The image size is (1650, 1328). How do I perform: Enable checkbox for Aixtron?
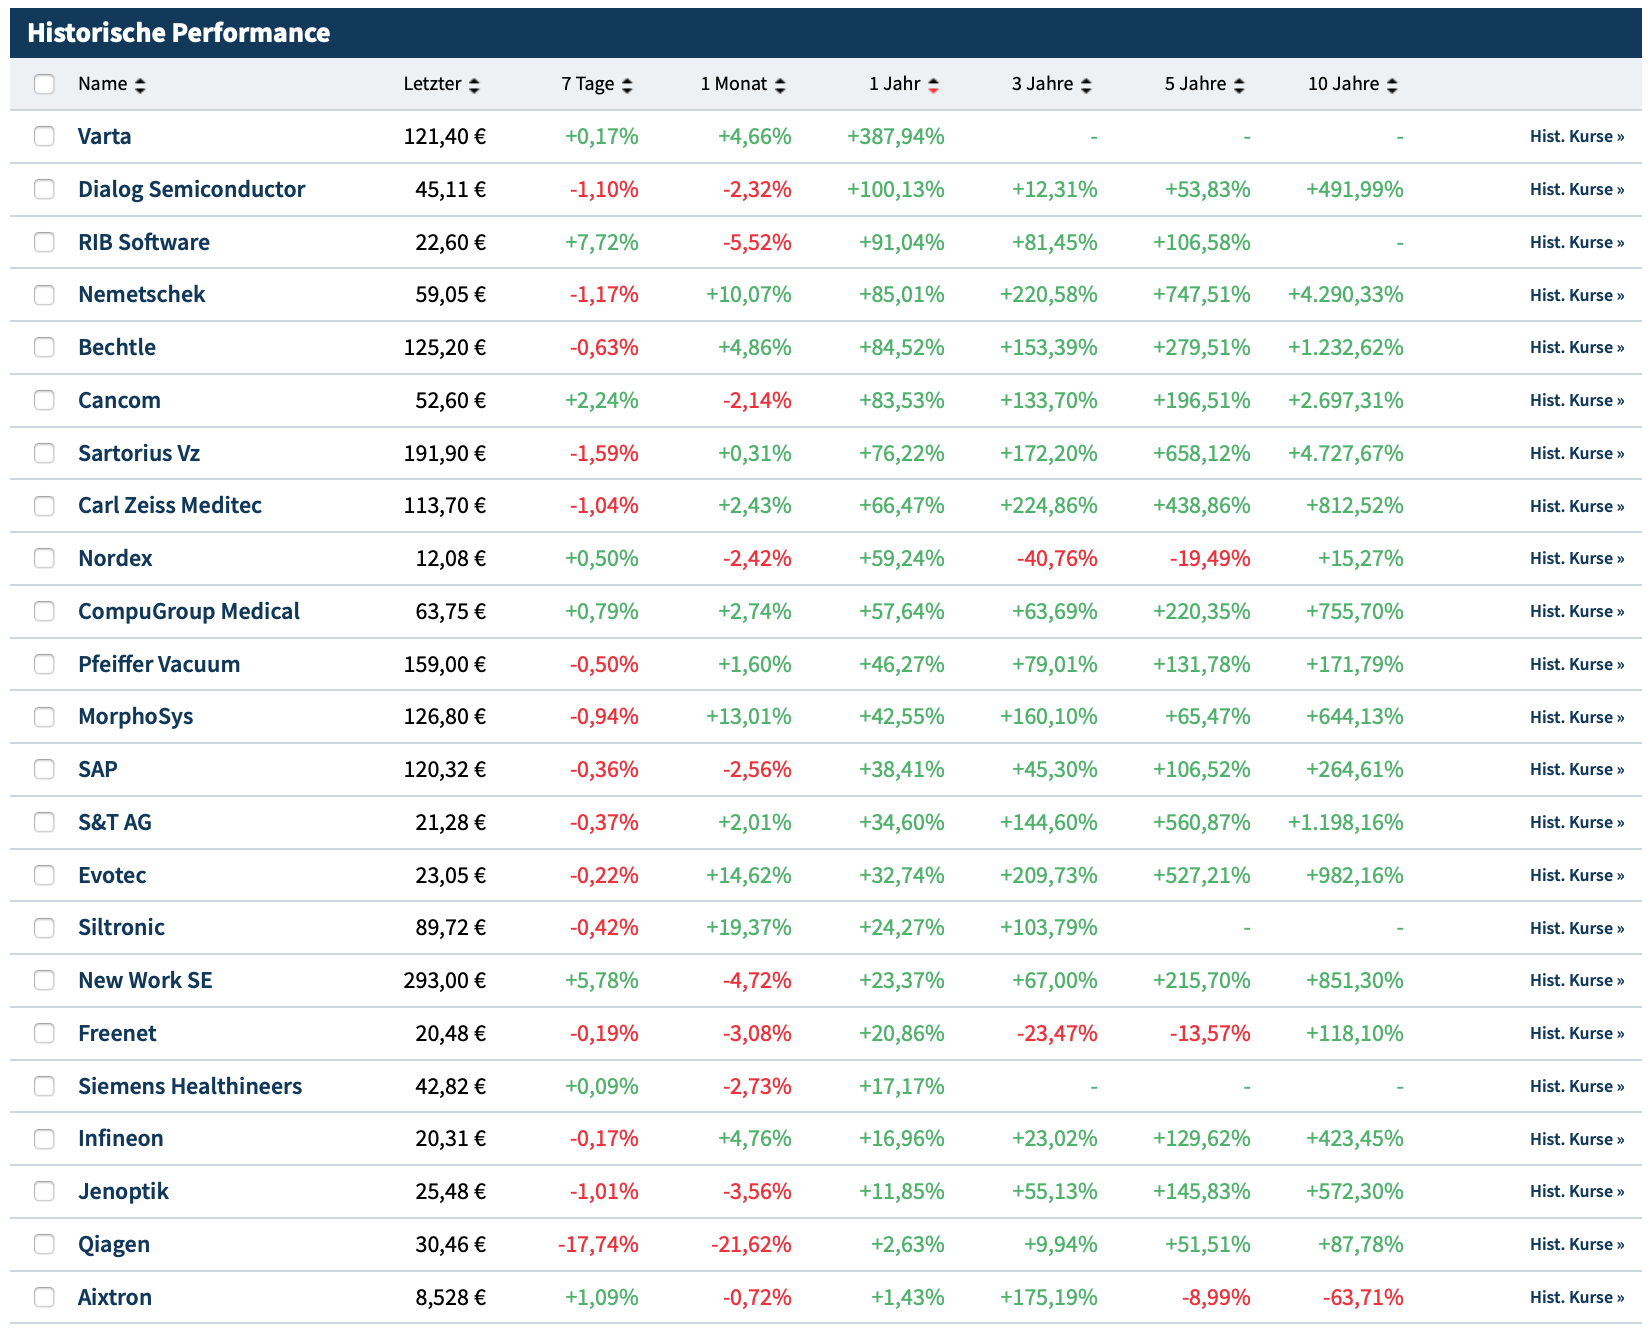pyautogui.click(x=44, y=1297)
